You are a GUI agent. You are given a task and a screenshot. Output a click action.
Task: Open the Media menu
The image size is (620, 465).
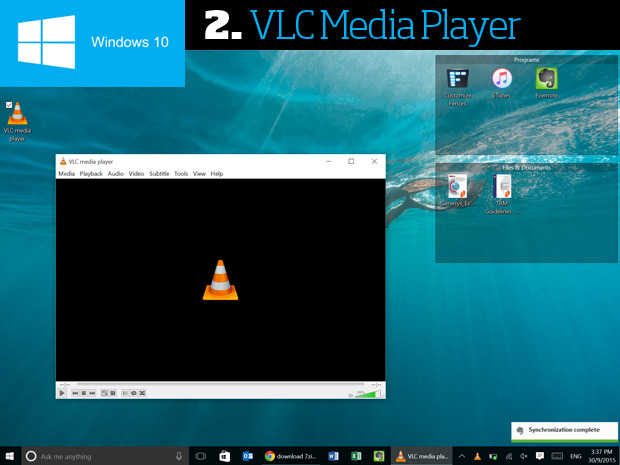pyautogui.click(x=66, y=174)
